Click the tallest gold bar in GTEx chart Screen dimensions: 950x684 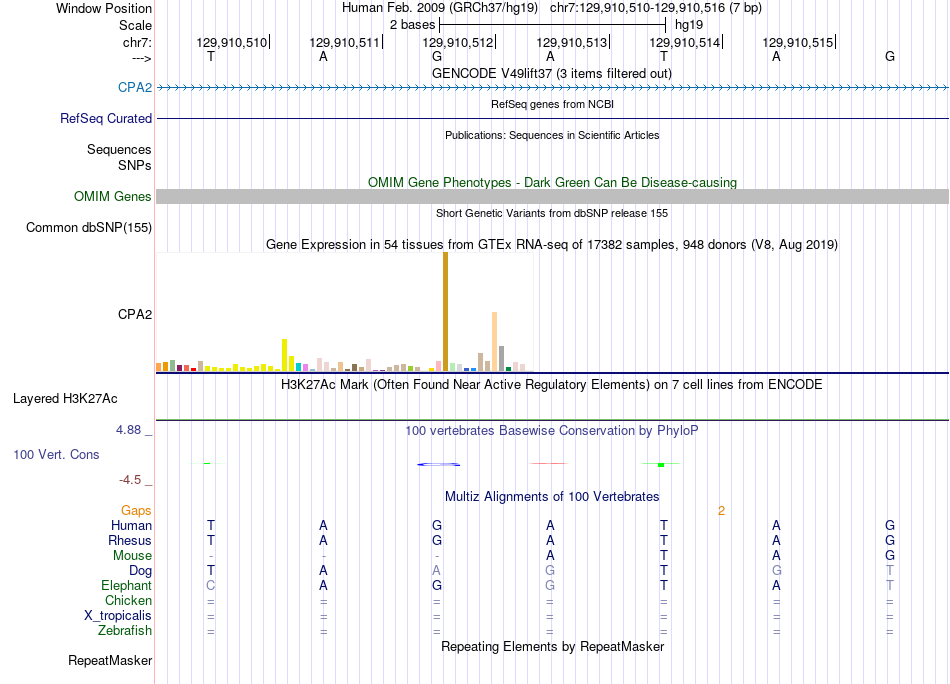click(445, 311)
